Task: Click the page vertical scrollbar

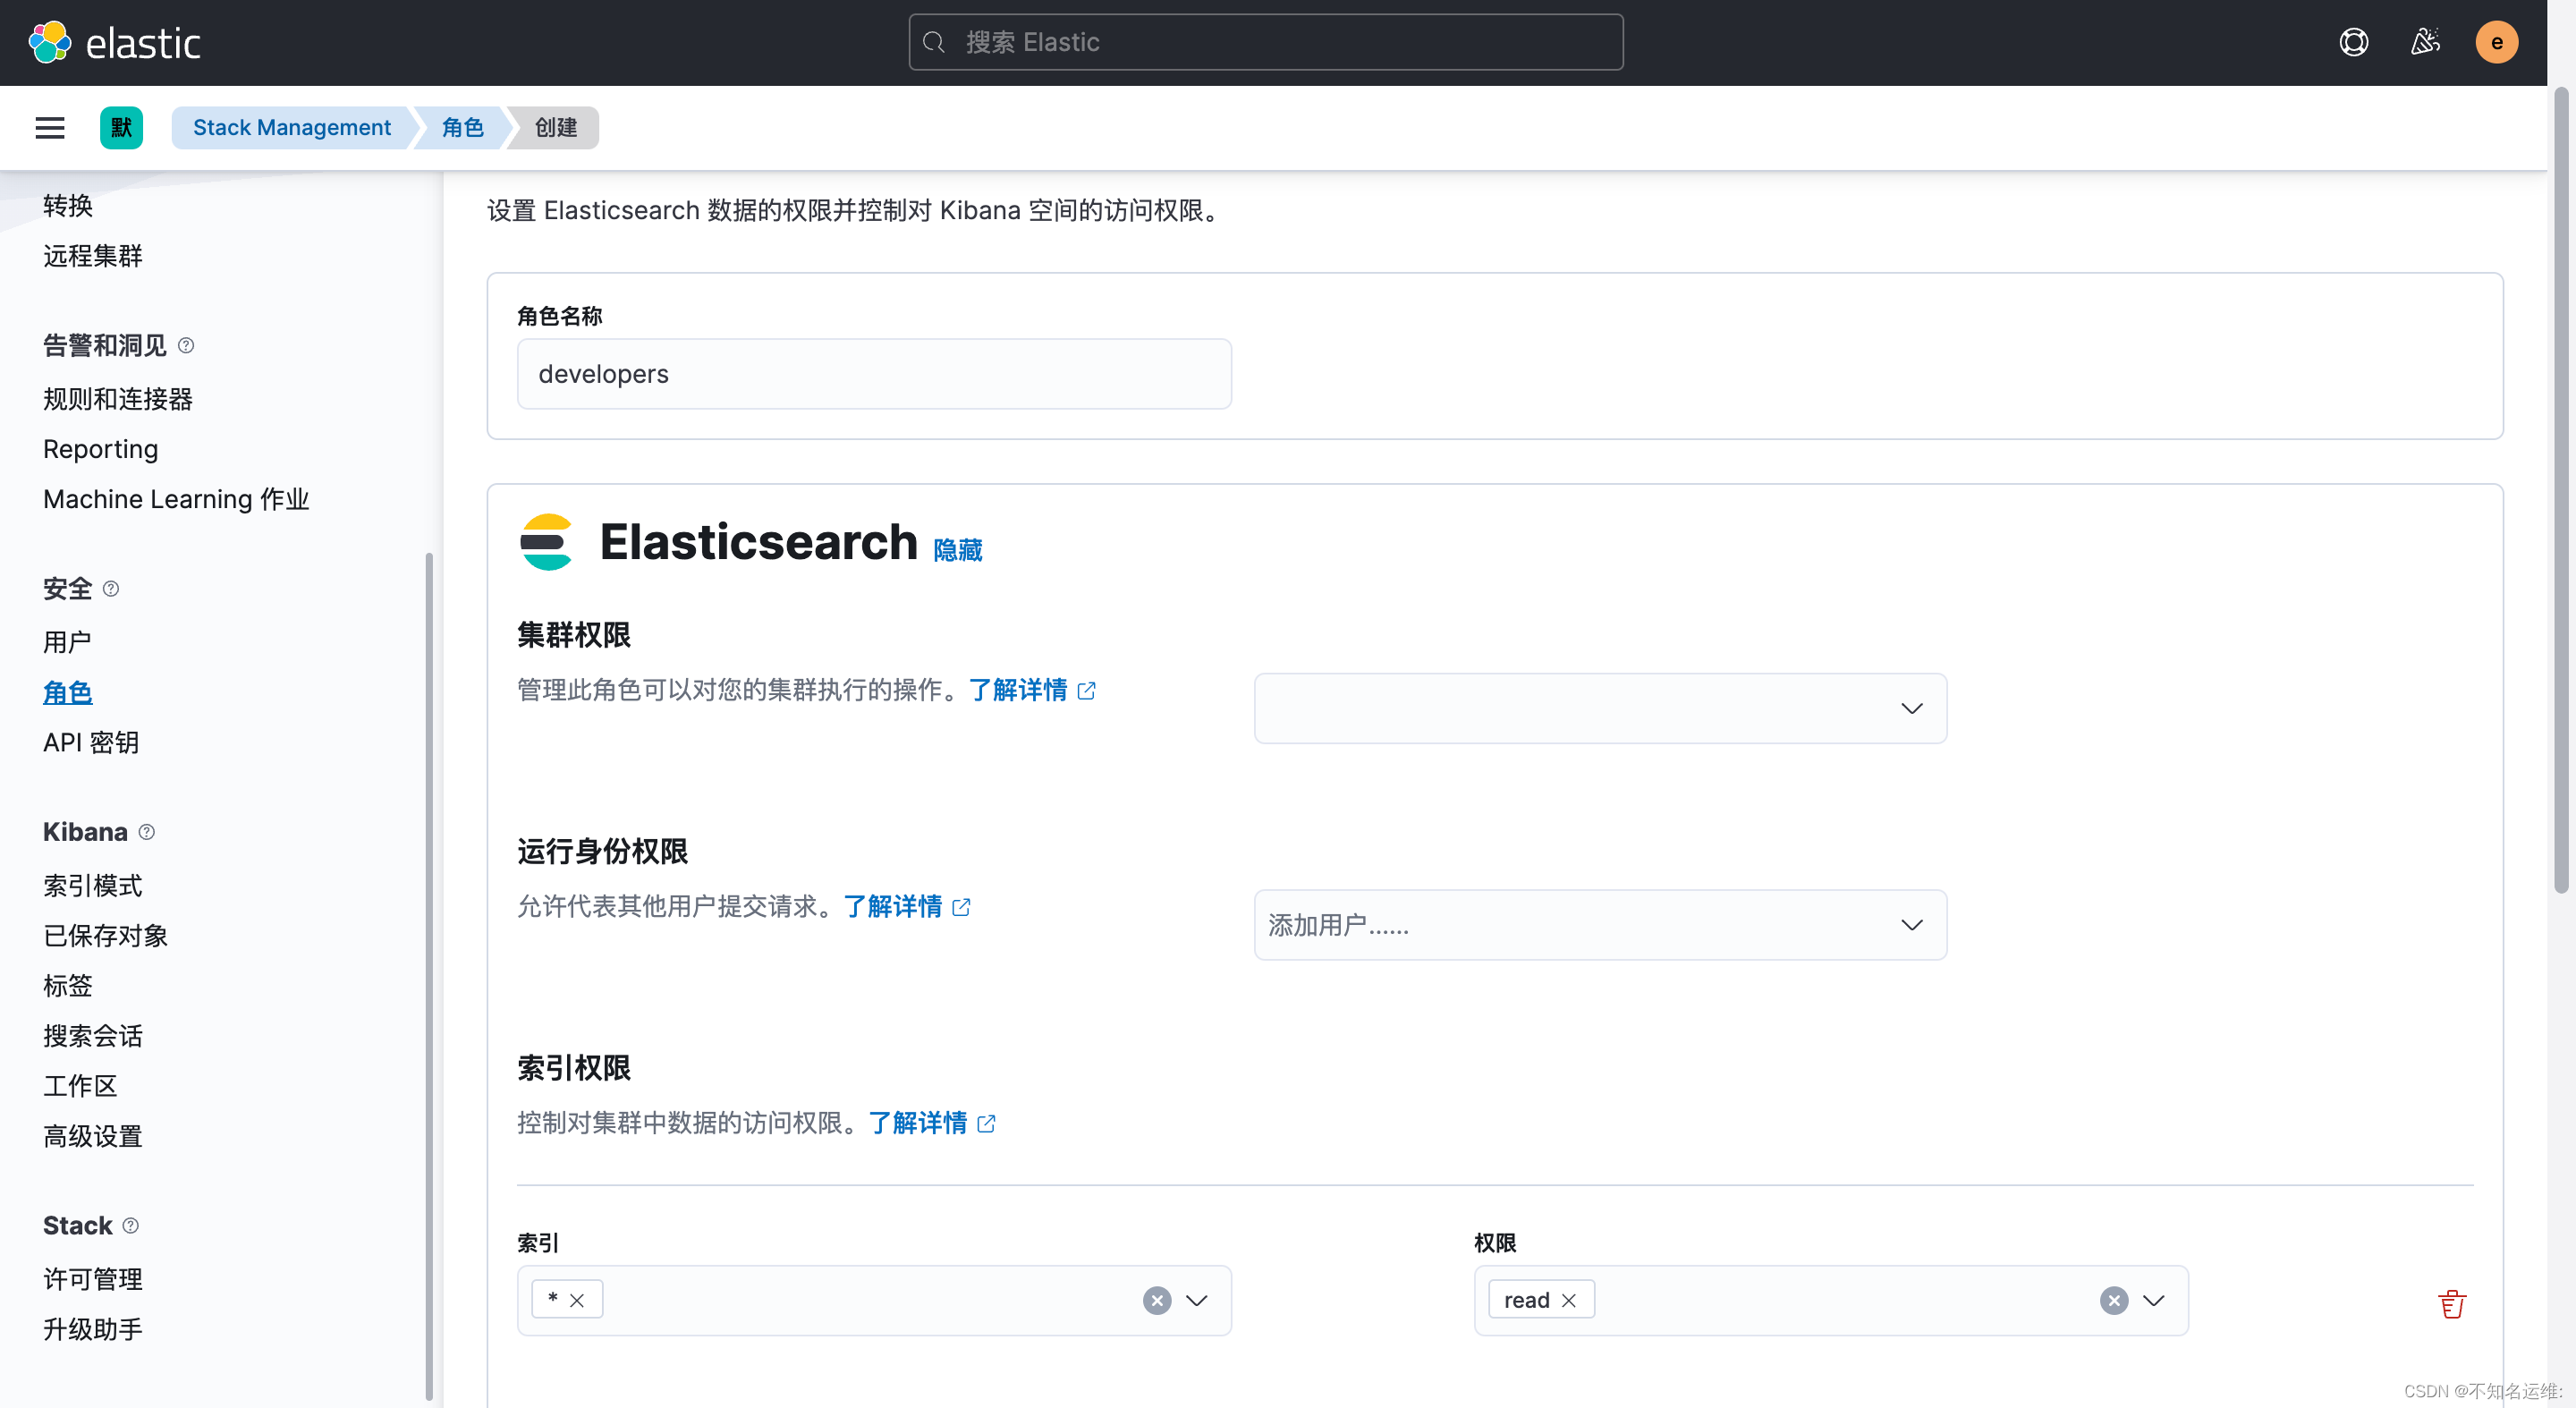Action: pyautogui.click(x=2560, y=490)
